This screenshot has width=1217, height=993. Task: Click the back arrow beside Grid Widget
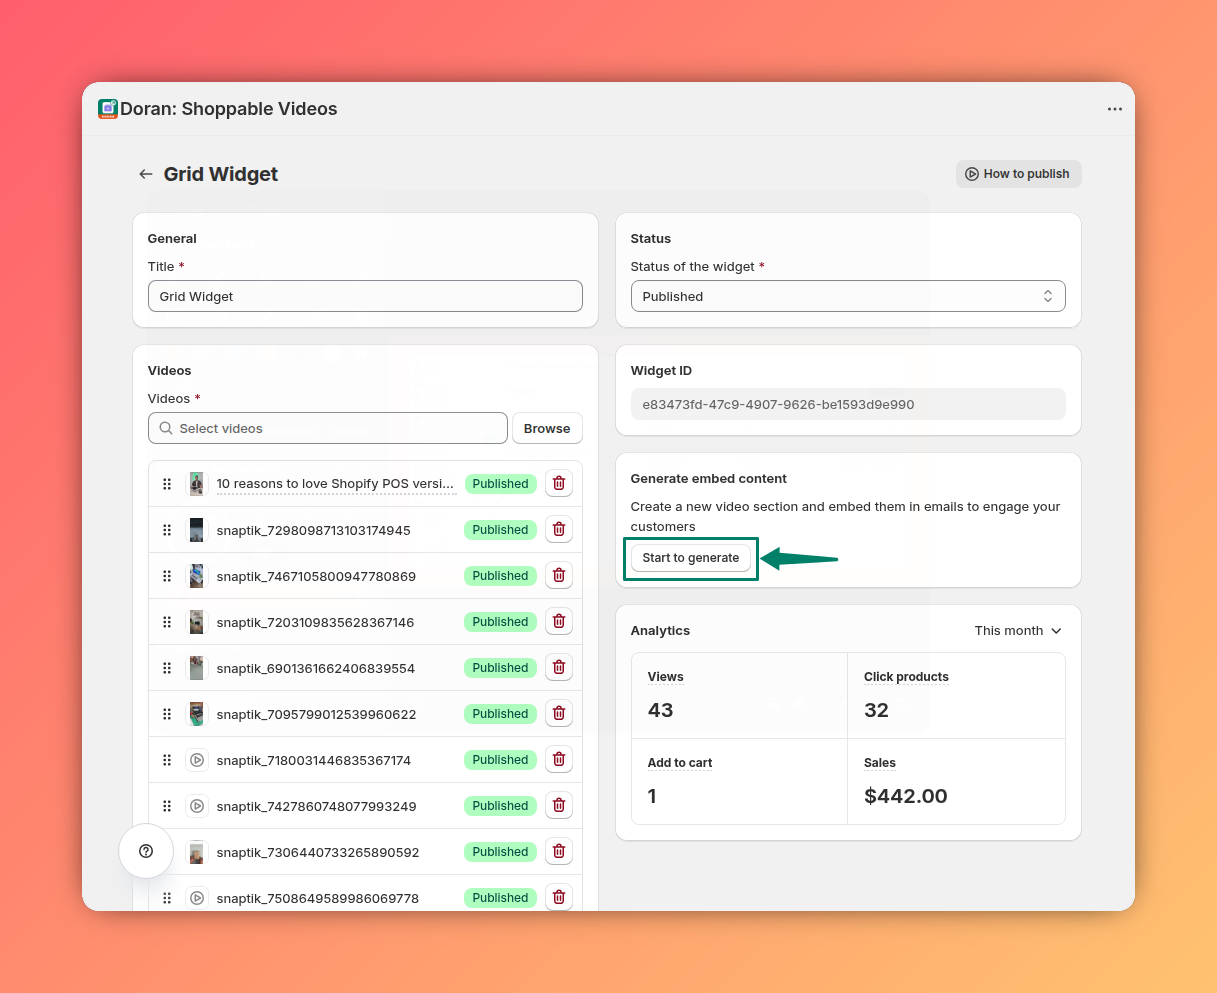click(x=146, y=174)
